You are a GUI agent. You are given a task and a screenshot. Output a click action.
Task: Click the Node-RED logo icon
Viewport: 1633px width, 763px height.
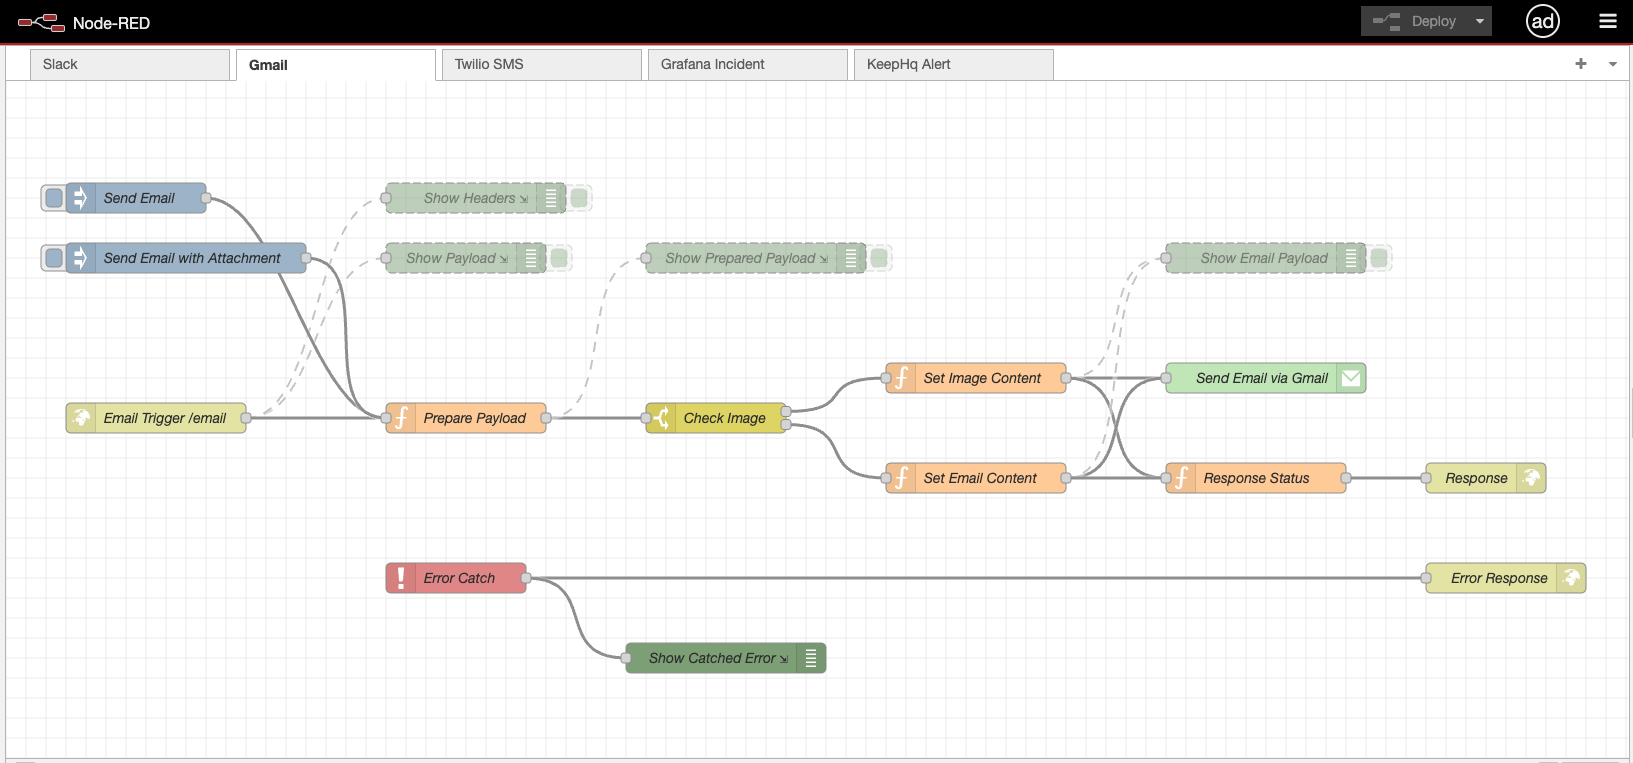click(x=41, y=22)
